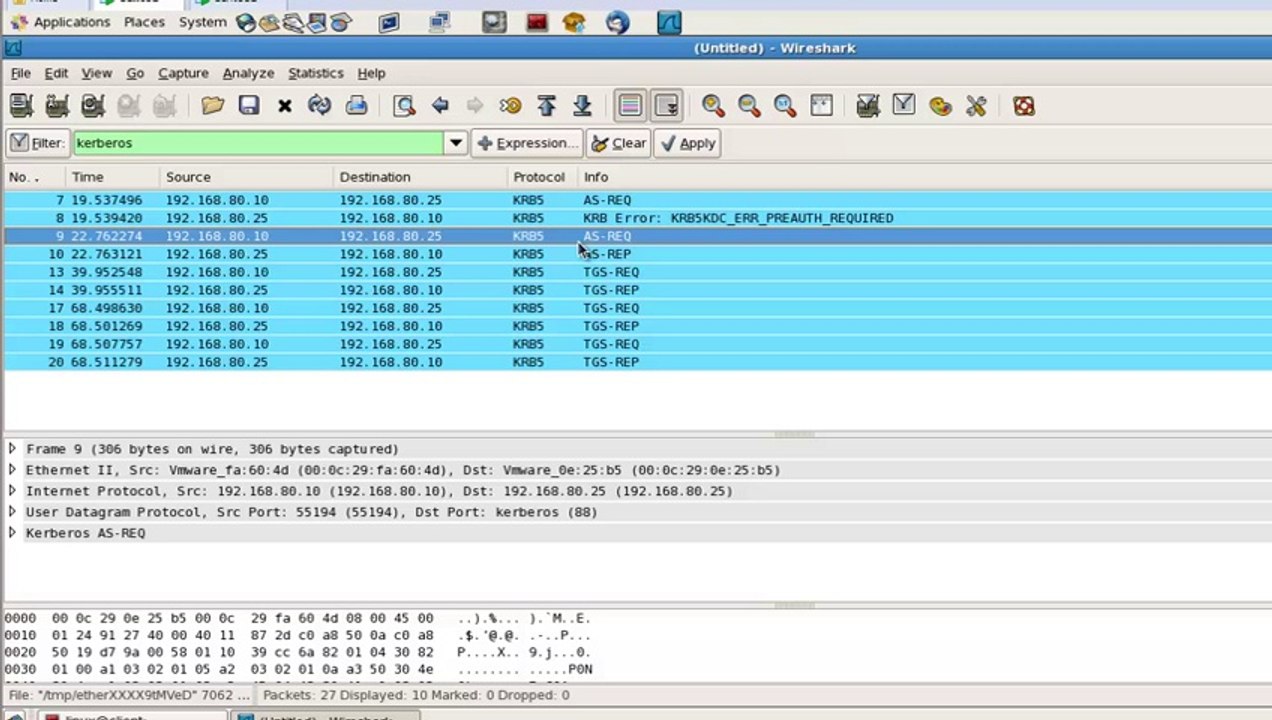
Task: Open coloring rules palette icon
Action: [940, 106]
